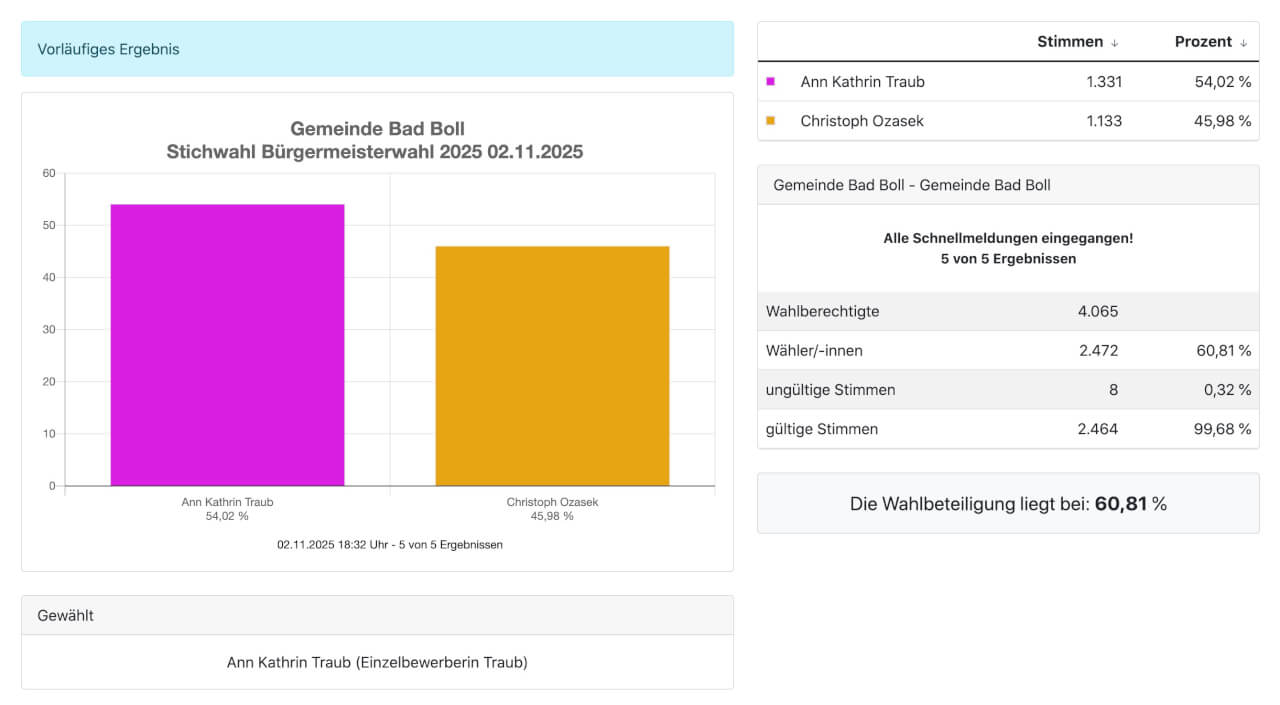The width and height of the screenshot is (1280, 705).
Task: Click the chart title Gemeinde Bad Boll
Action: point(377,129)
